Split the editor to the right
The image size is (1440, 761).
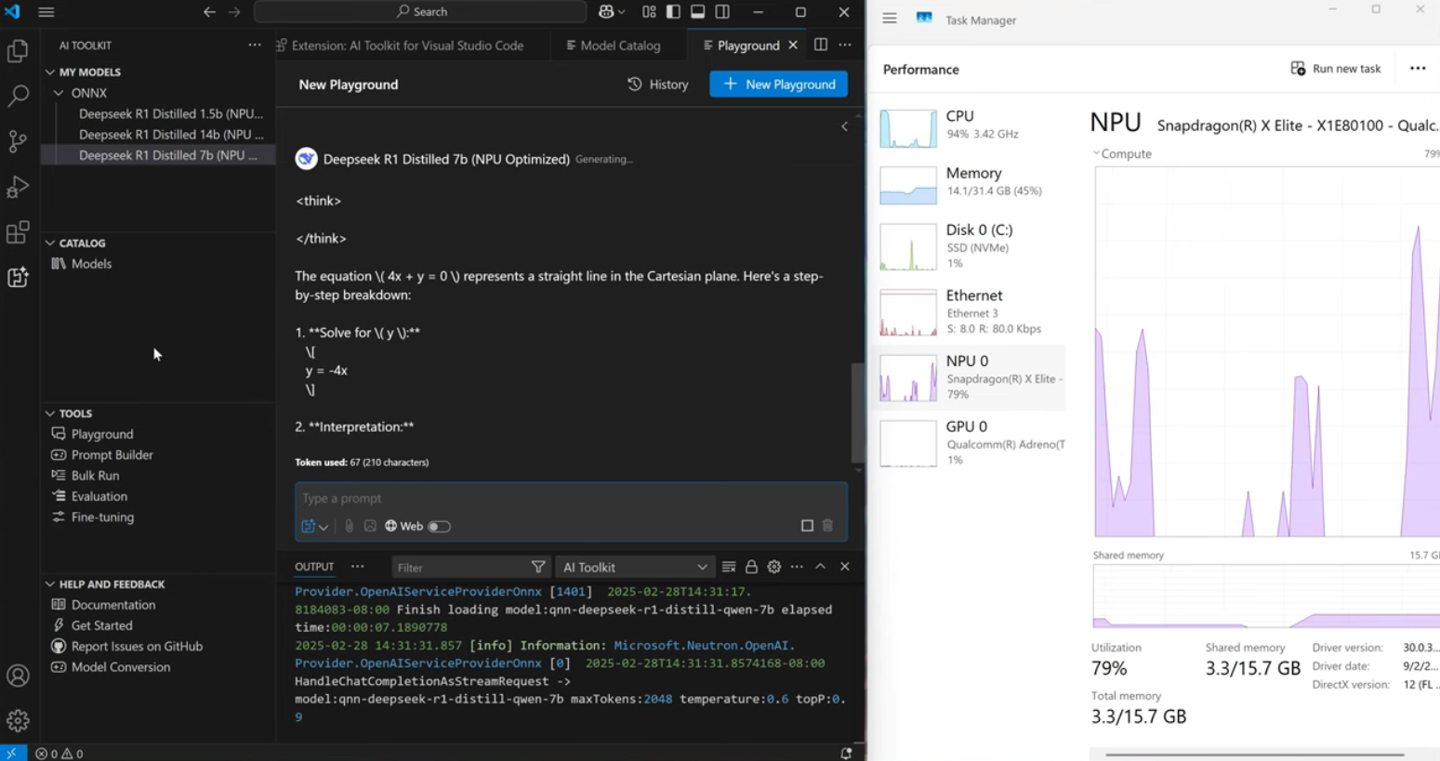[820, 45]
